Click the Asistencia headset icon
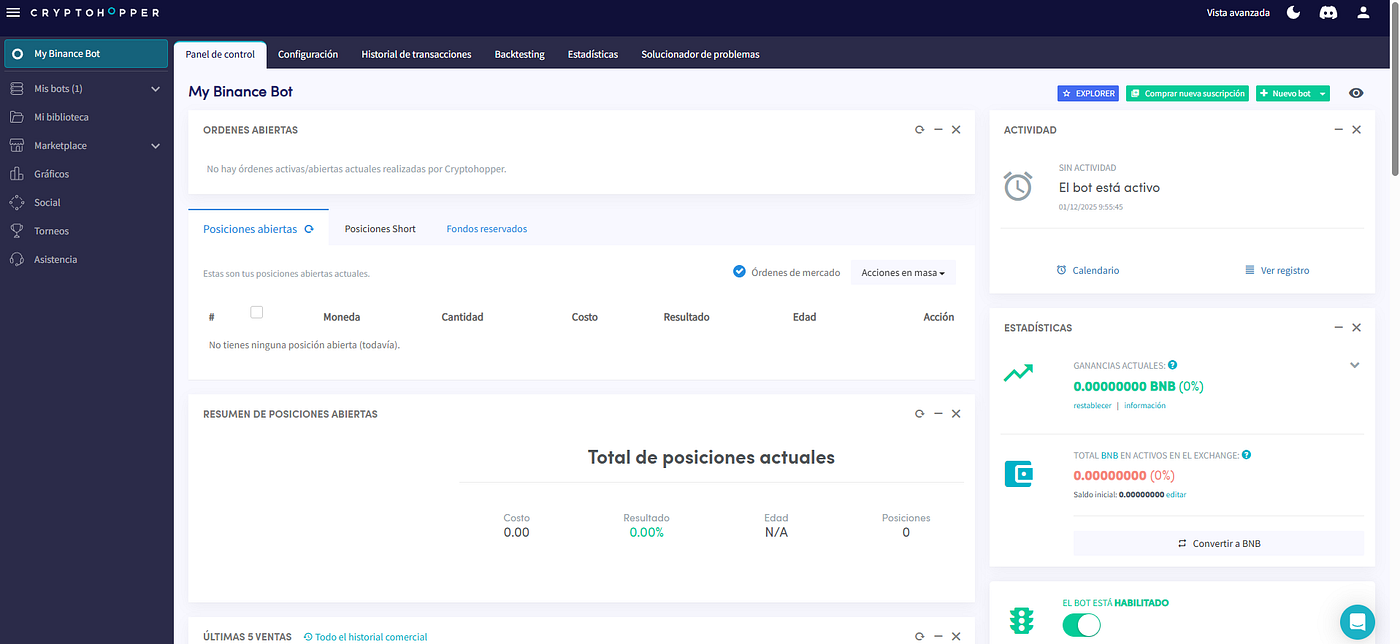The width and height of the screenshot is (1400, 644). tap(17, 259)
